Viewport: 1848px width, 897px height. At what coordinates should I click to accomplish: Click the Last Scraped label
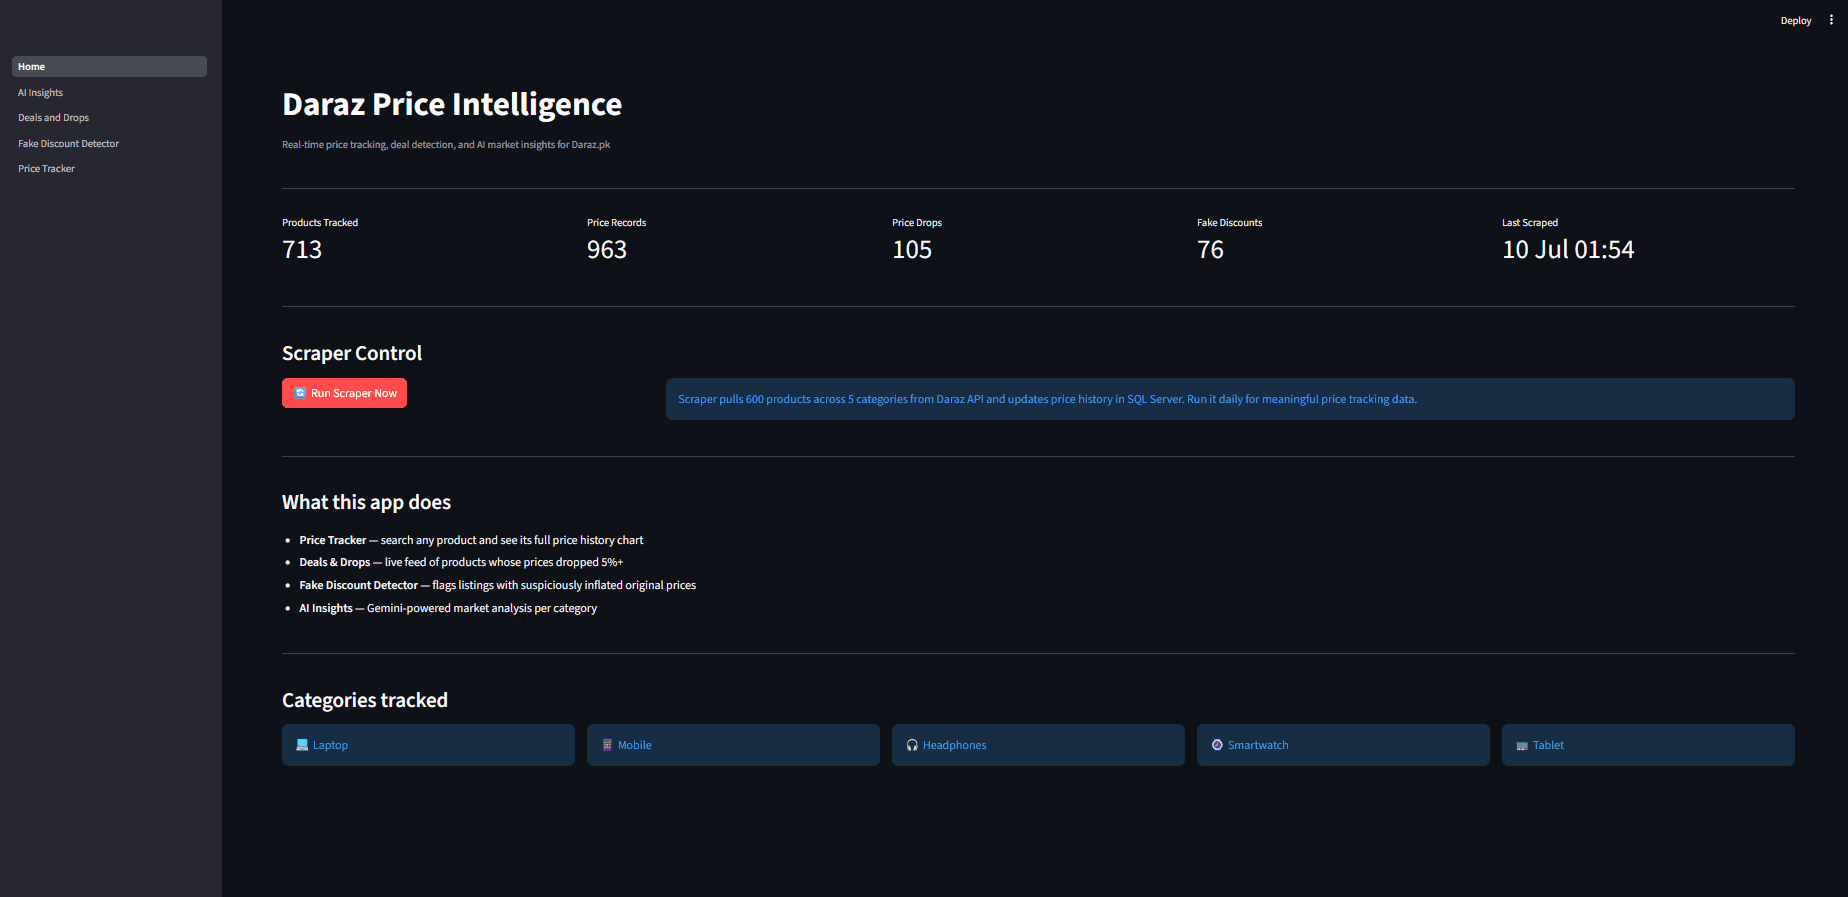pyautogui.click(x=1530, y=223)
